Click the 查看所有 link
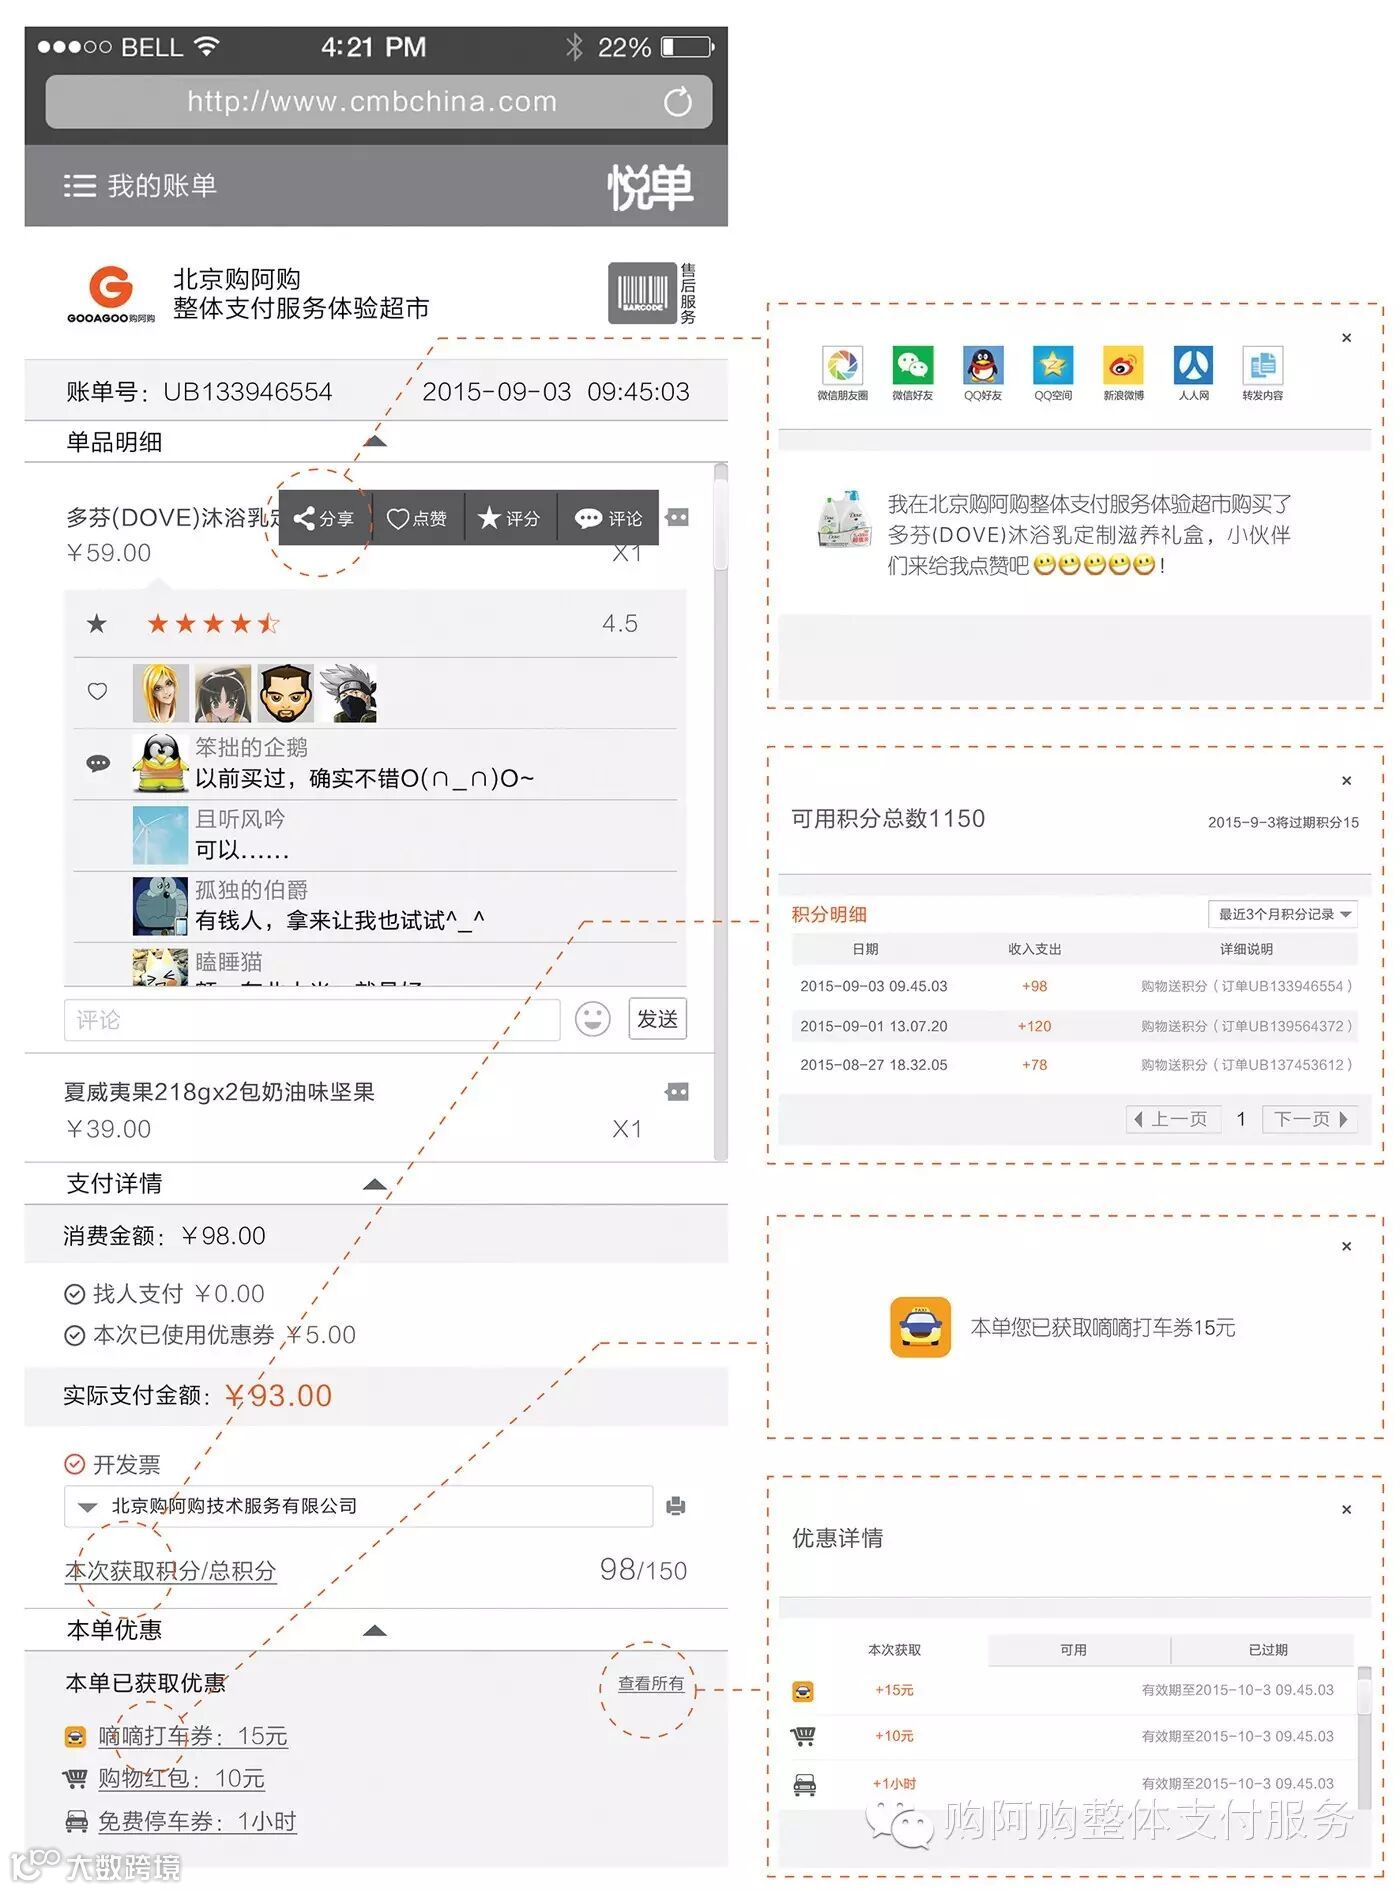 click(x=651, y=1684)
